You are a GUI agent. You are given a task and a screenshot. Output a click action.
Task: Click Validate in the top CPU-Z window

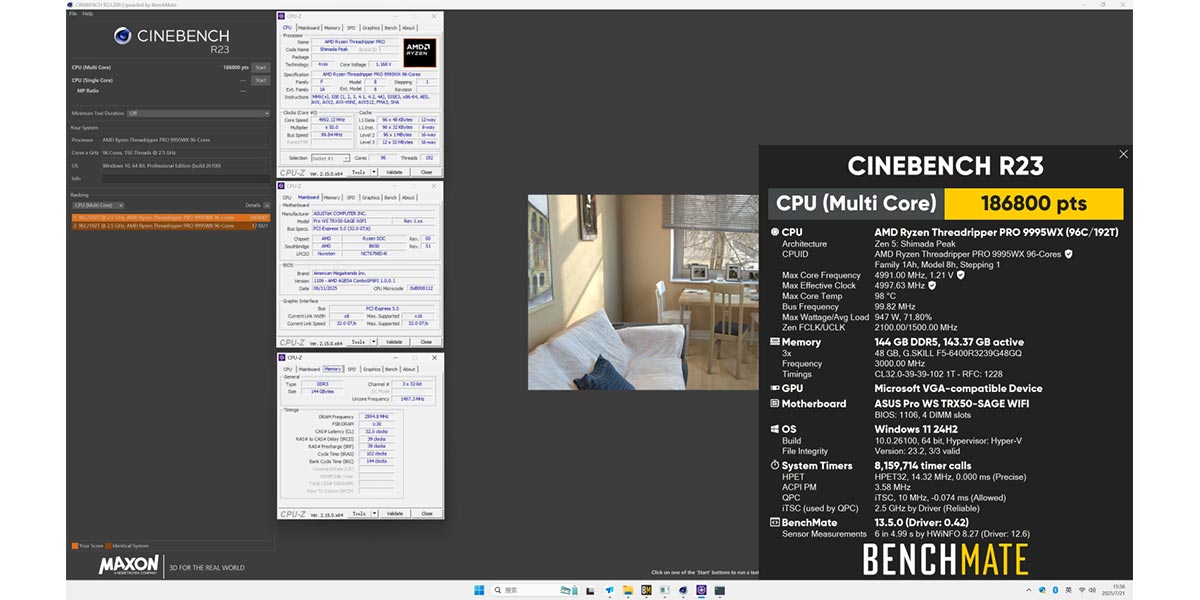(394, 172)
